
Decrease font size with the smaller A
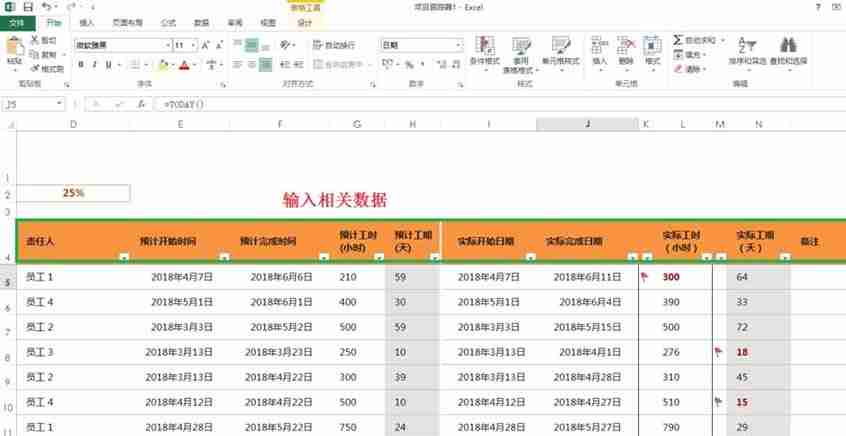point(219,45)
